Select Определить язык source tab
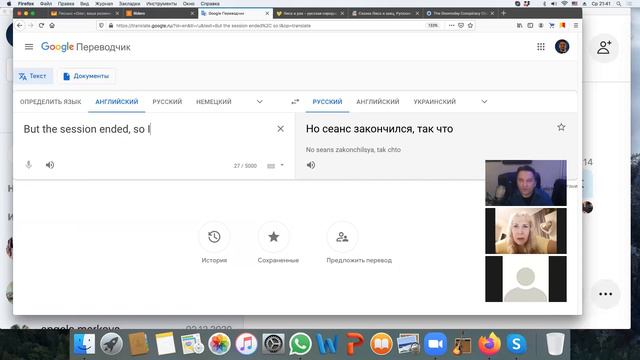This screenshot has width=640, height=360. click(51, 102)
